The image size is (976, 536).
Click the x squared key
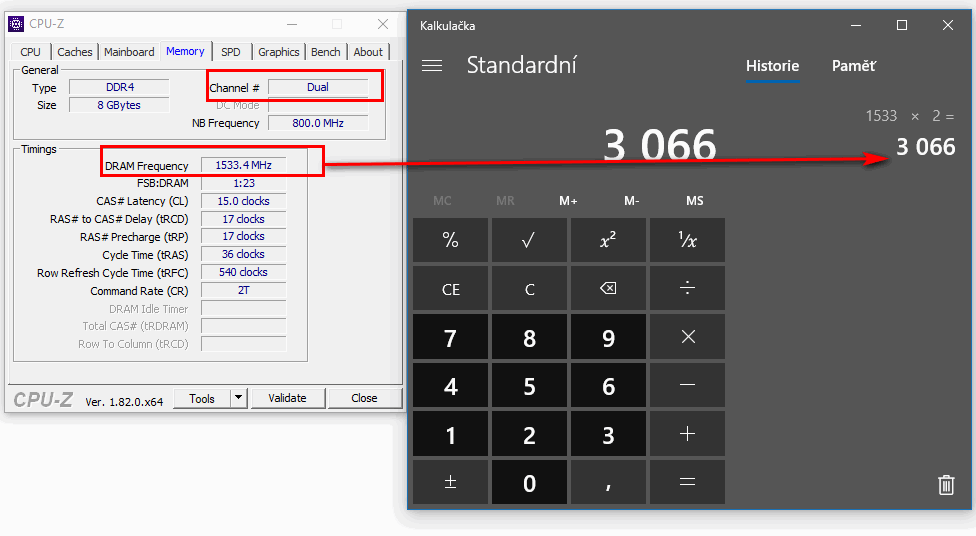[x=608, y=240]
